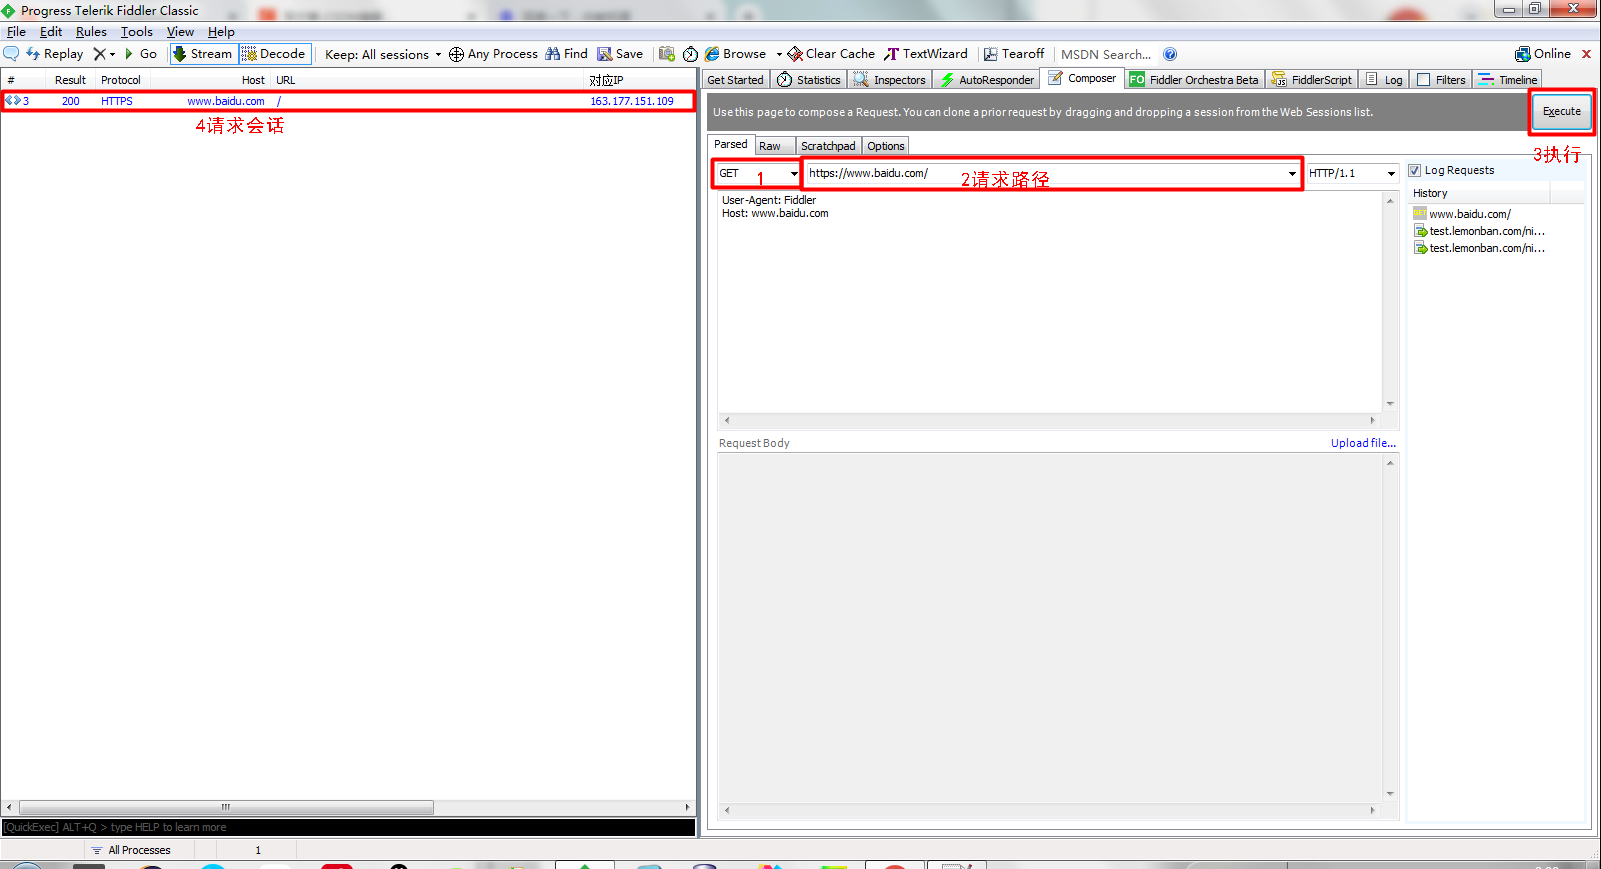Click the Request Body text area
1601x869 pixels.
[1050, 627]
